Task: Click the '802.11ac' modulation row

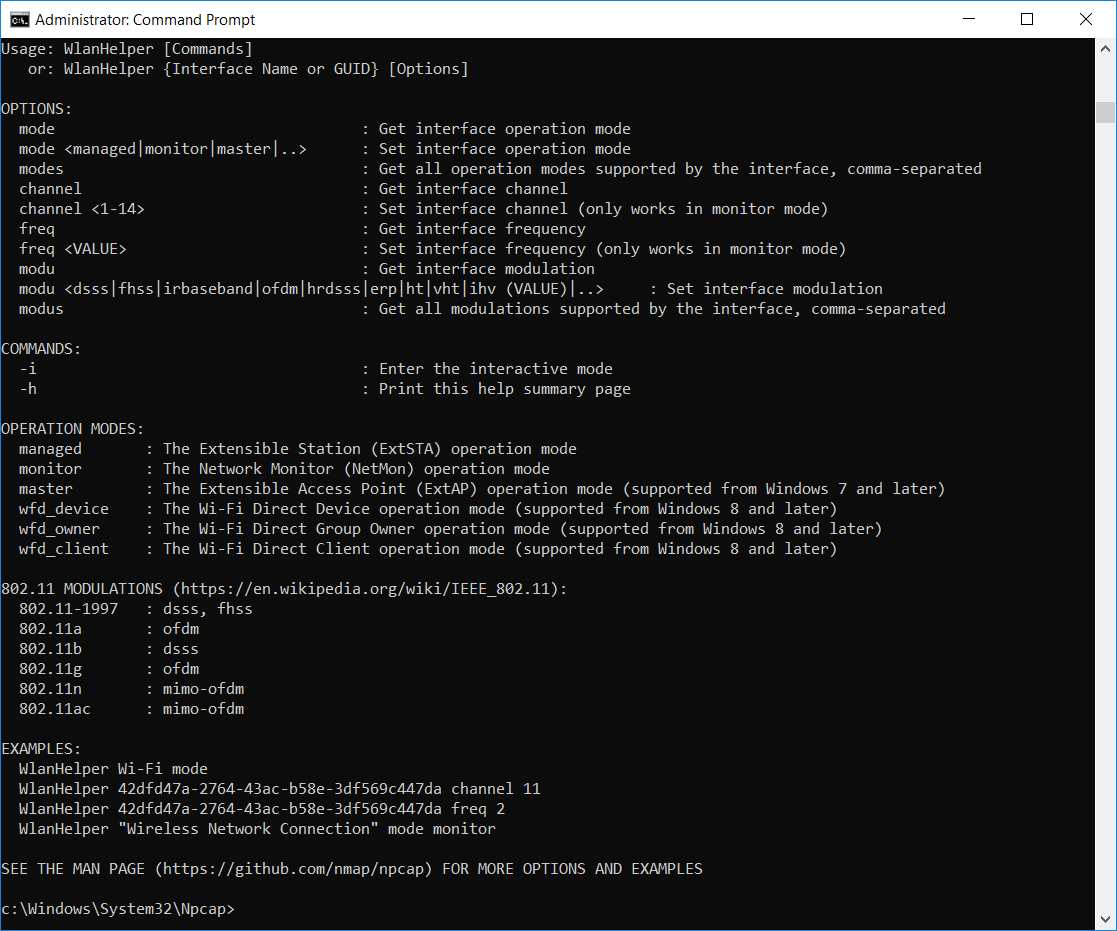Action: coord(55,709)
